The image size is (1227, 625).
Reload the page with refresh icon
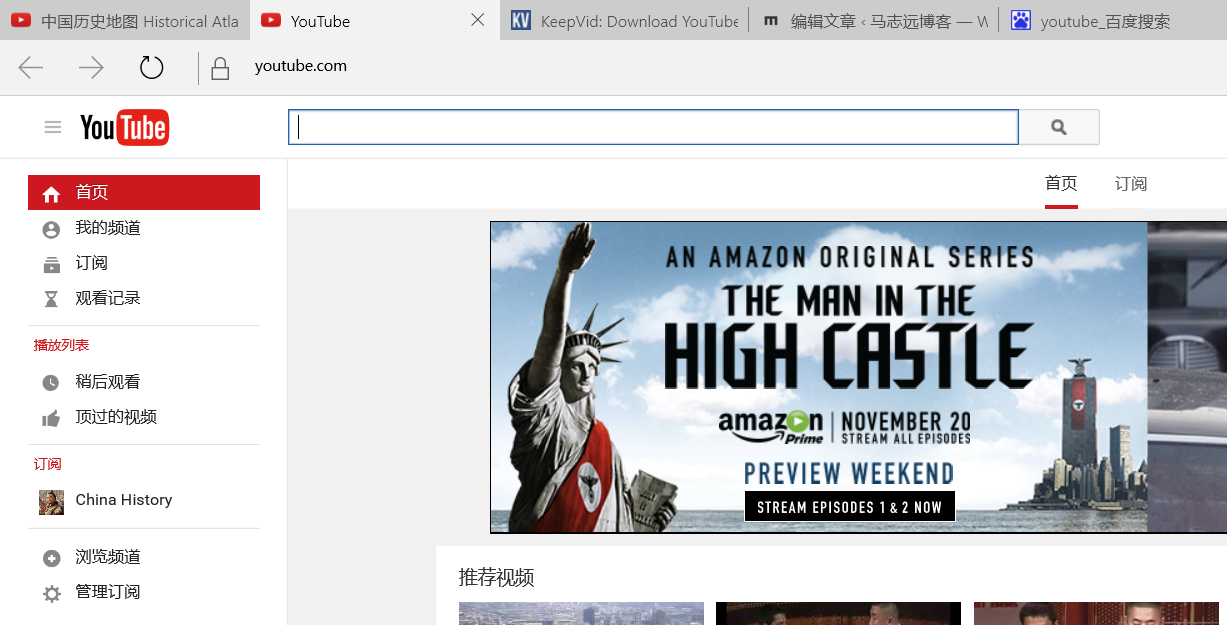(x=151, y=67)
